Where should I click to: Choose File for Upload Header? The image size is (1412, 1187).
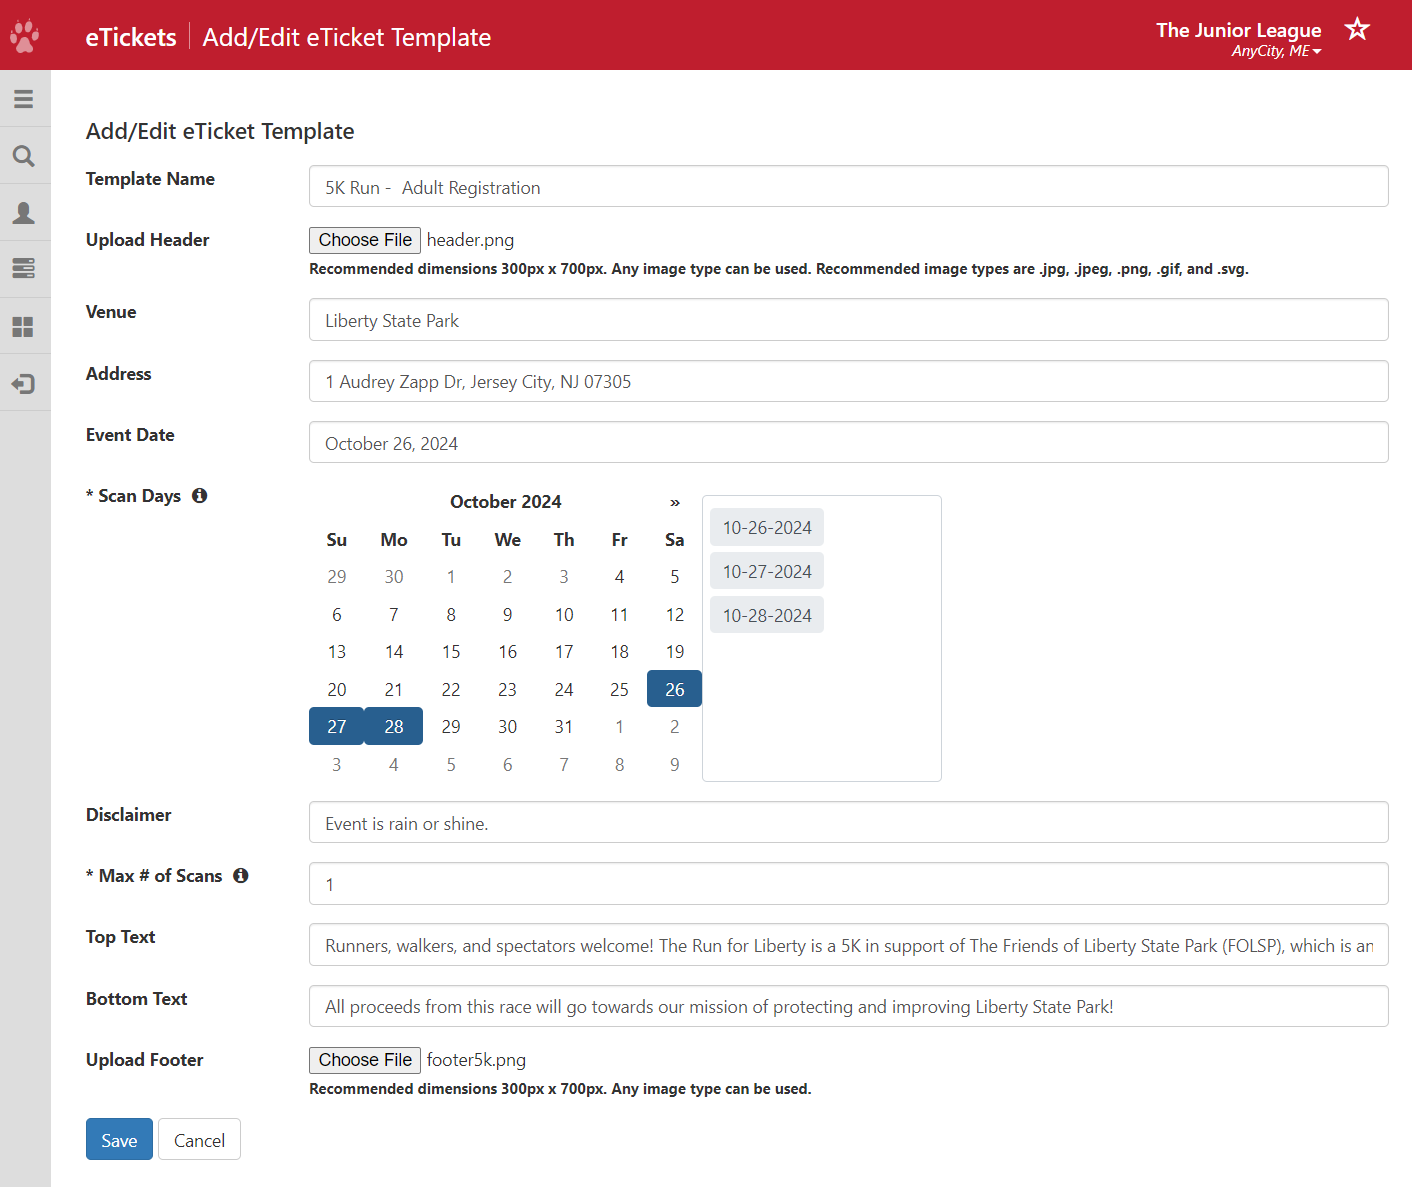pyautogui.click(x=365, y=240)
